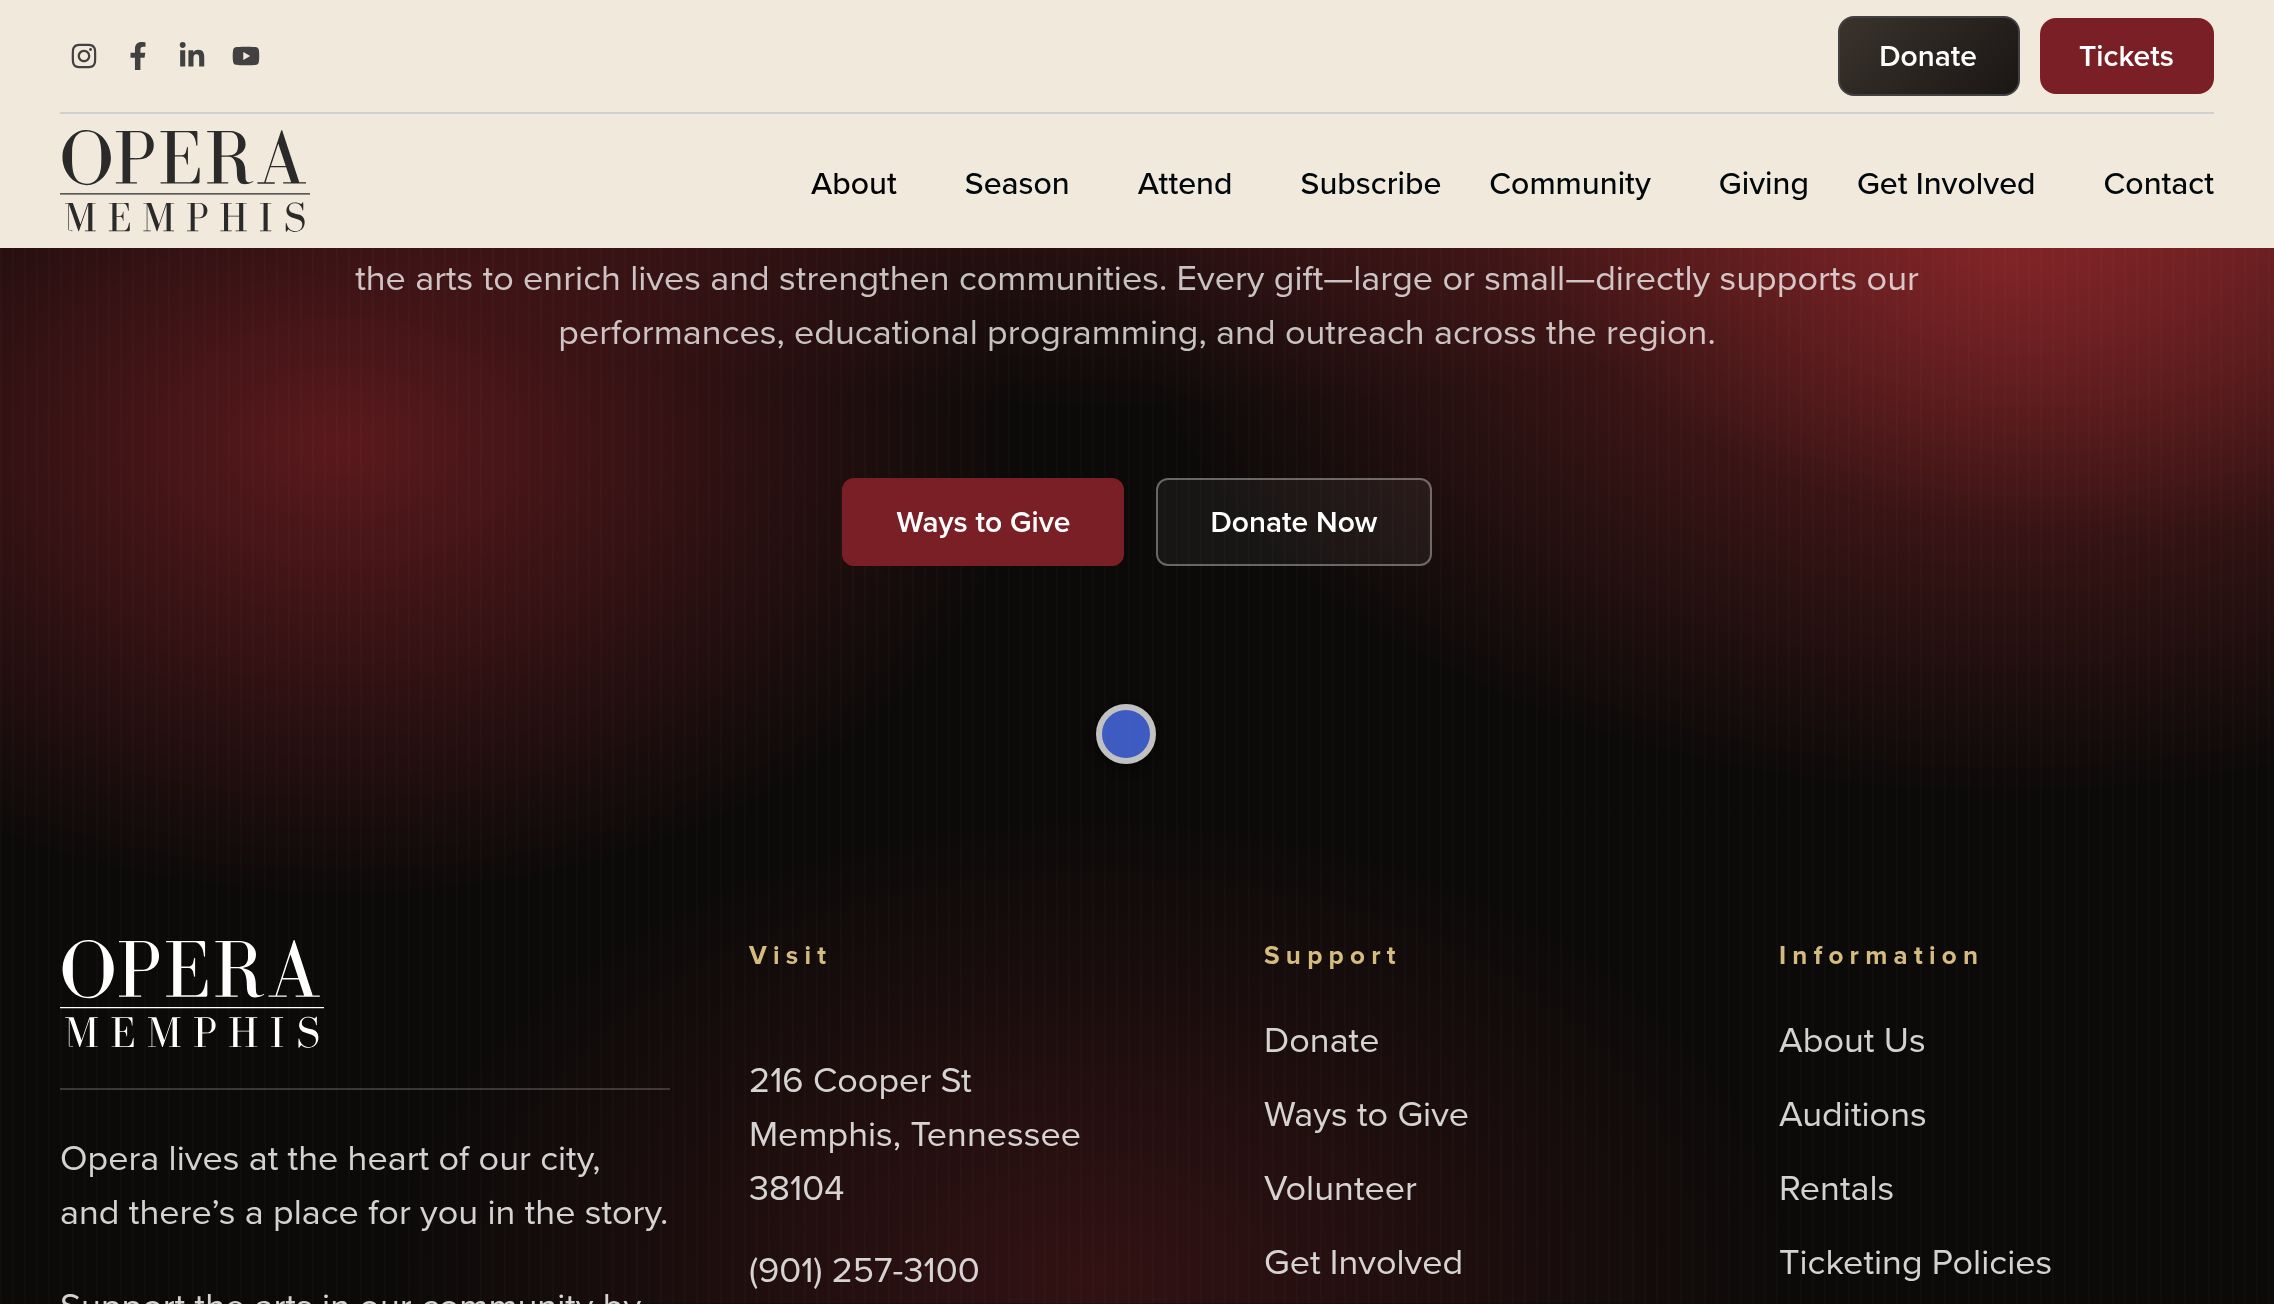
Task: Follow the footer Ways to Give link
Action: click(1365, 1114)
